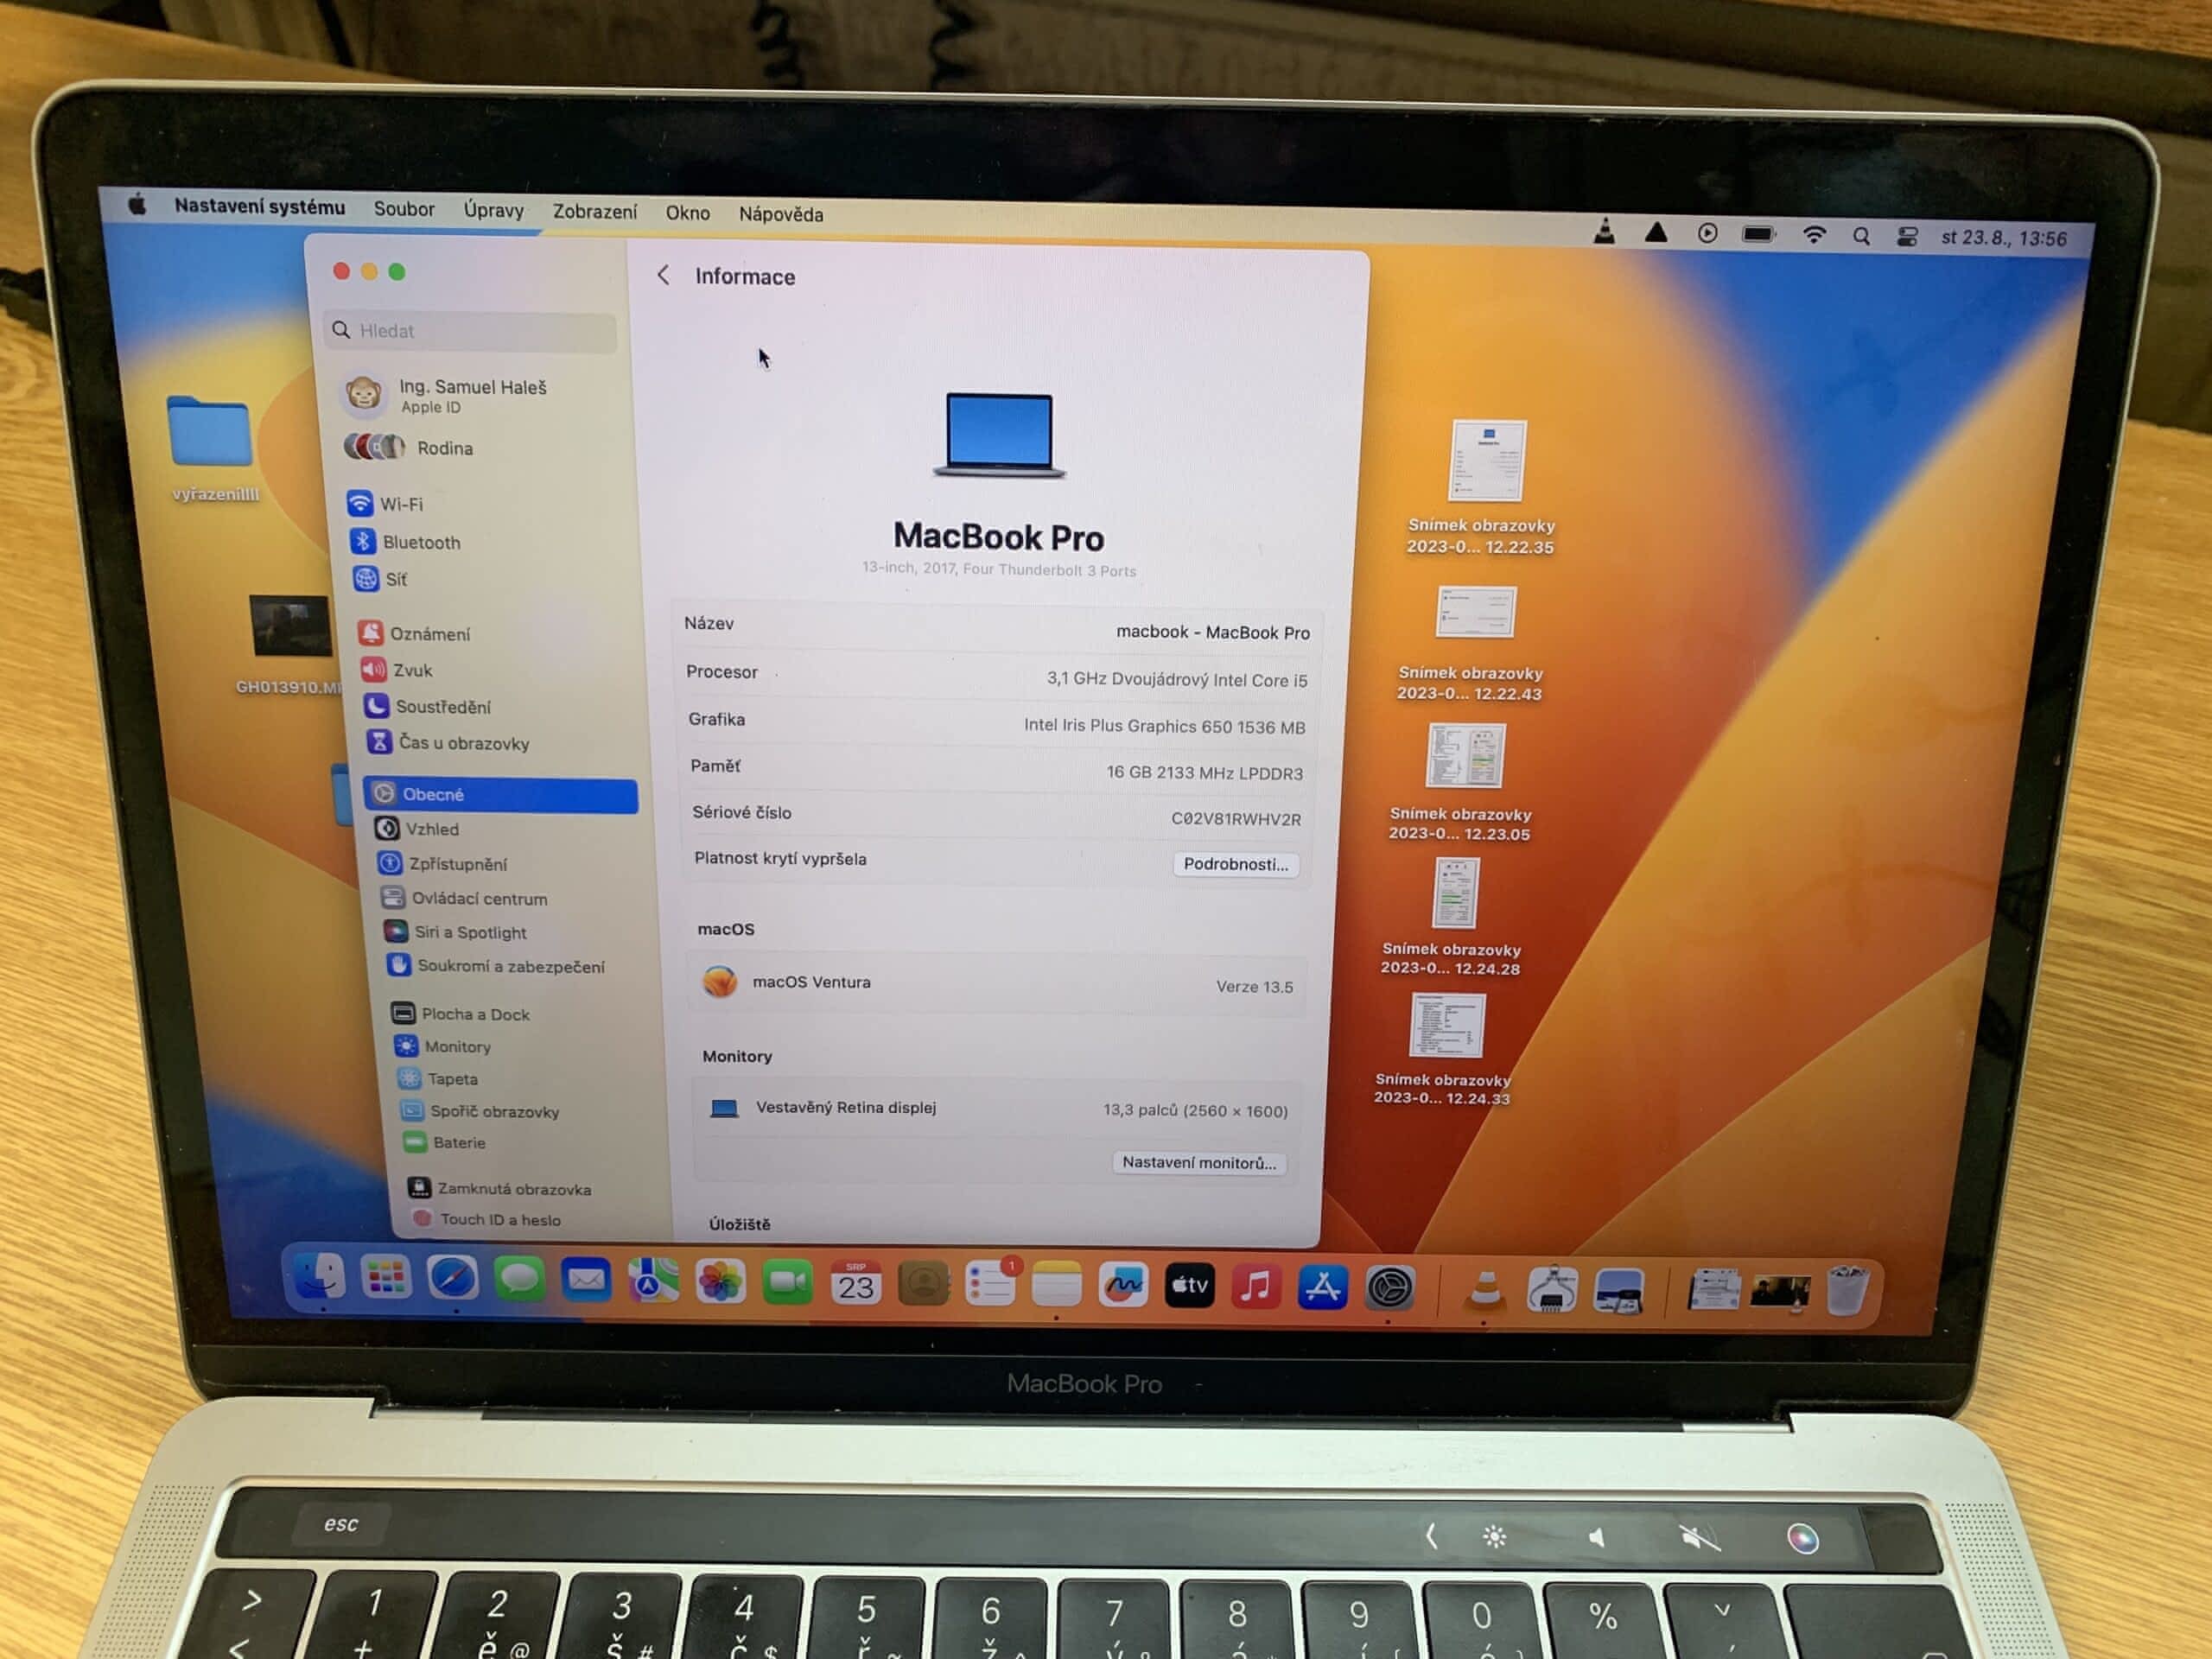Click Nastavení monitorů… button
The height and width of the screenshot is (1659, 2212).
pyautogui.click(x=1198, y=1162)
